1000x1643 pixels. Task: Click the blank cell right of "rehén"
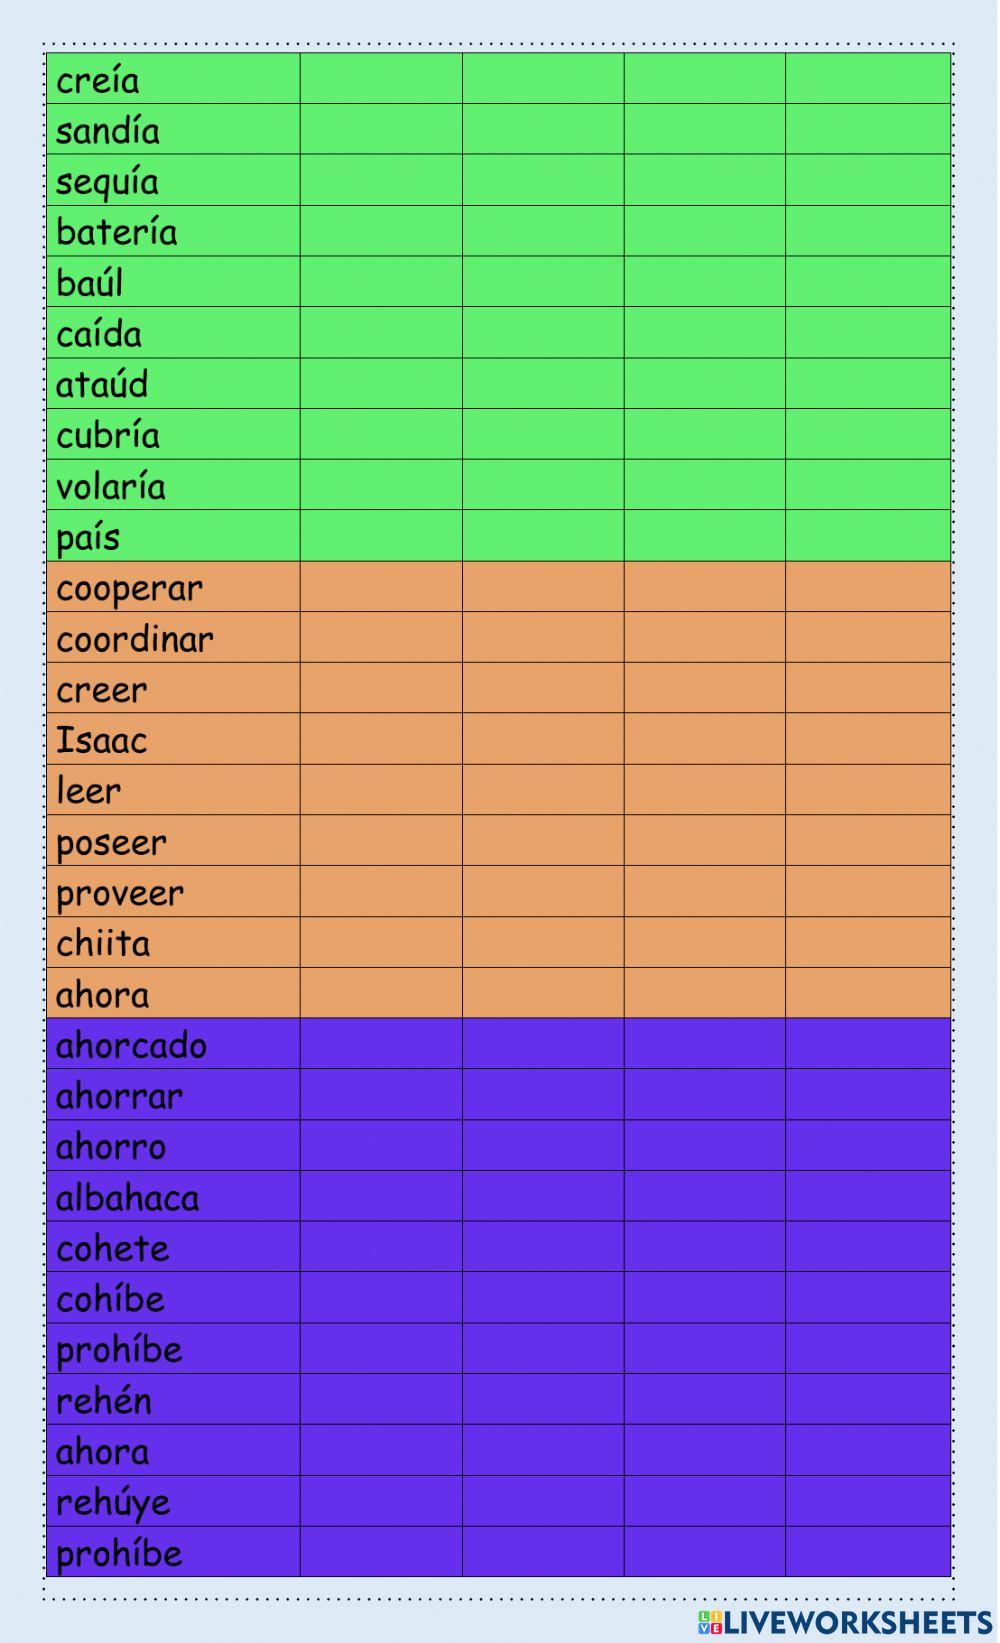(381, 1400)
